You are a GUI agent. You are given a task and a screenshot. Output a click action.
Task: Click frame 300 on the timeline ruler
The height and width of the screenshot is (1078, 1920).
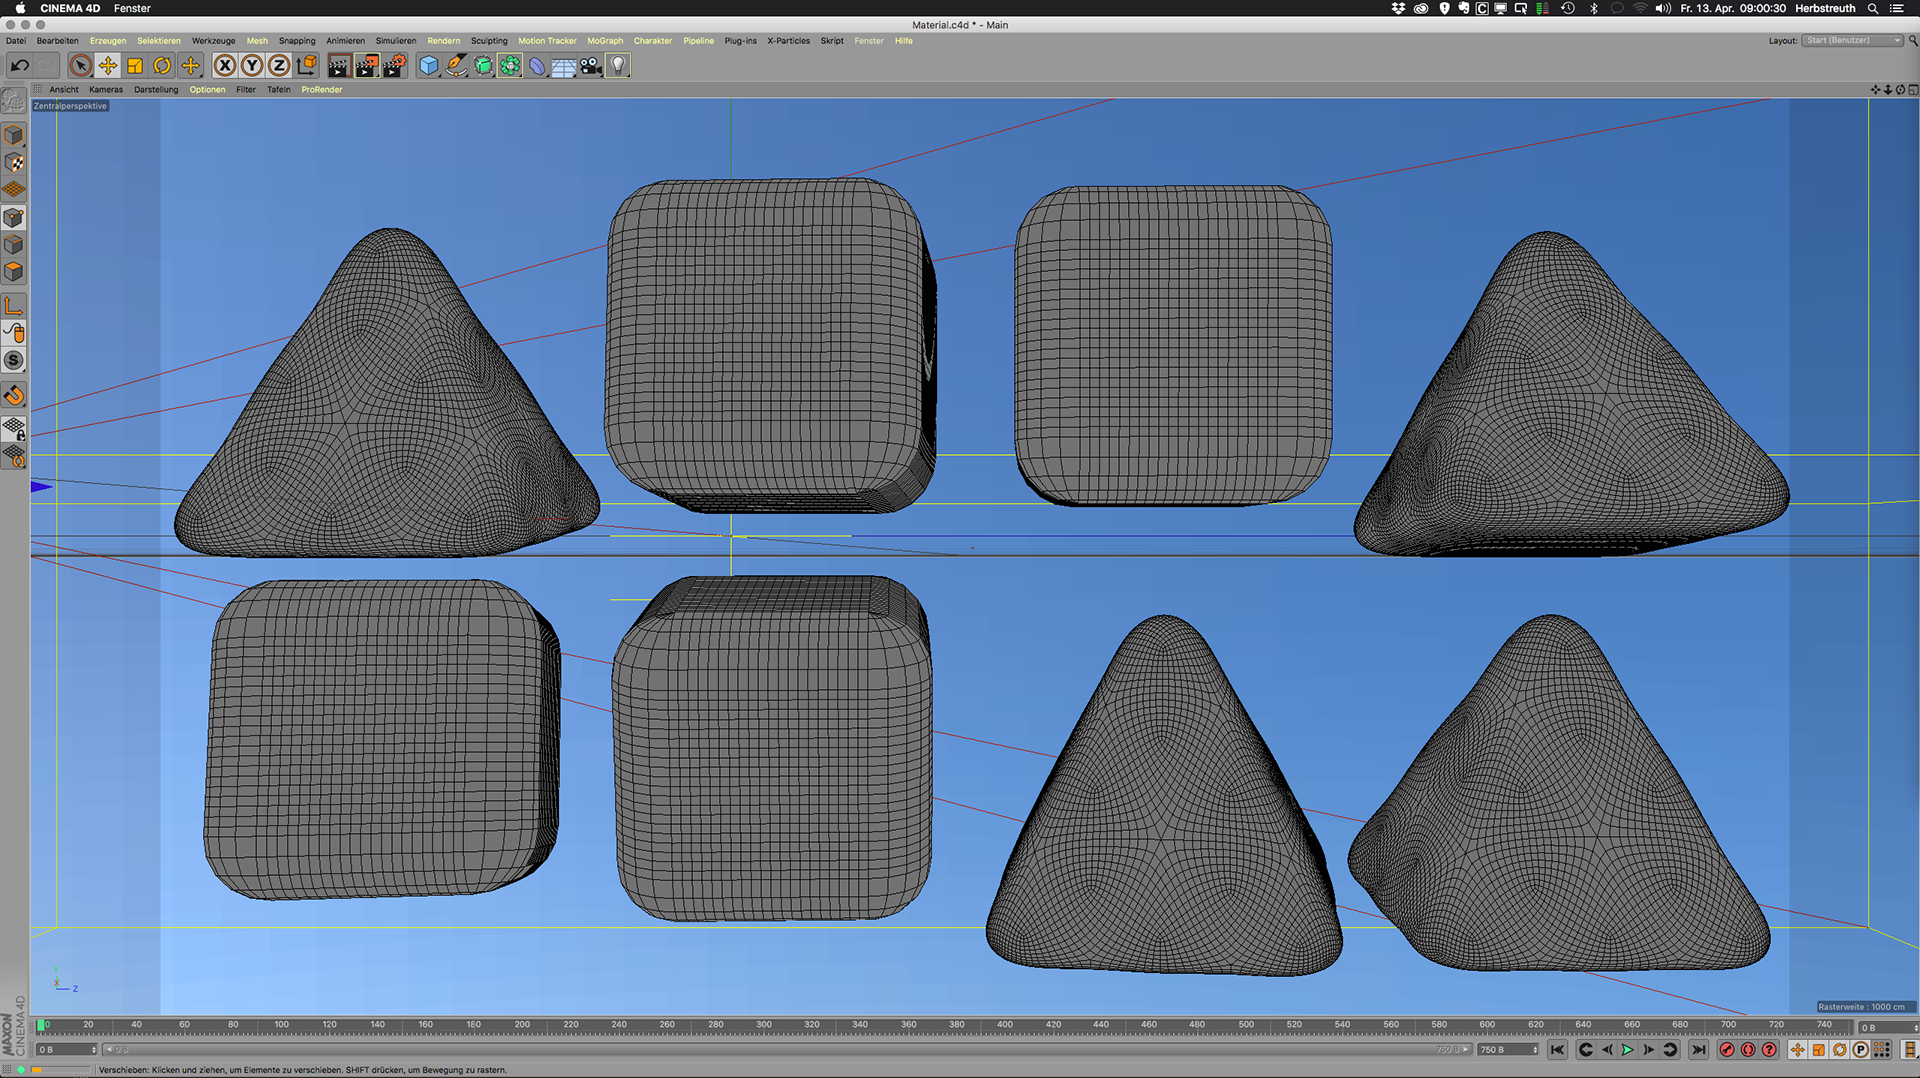pos(764,1025)
